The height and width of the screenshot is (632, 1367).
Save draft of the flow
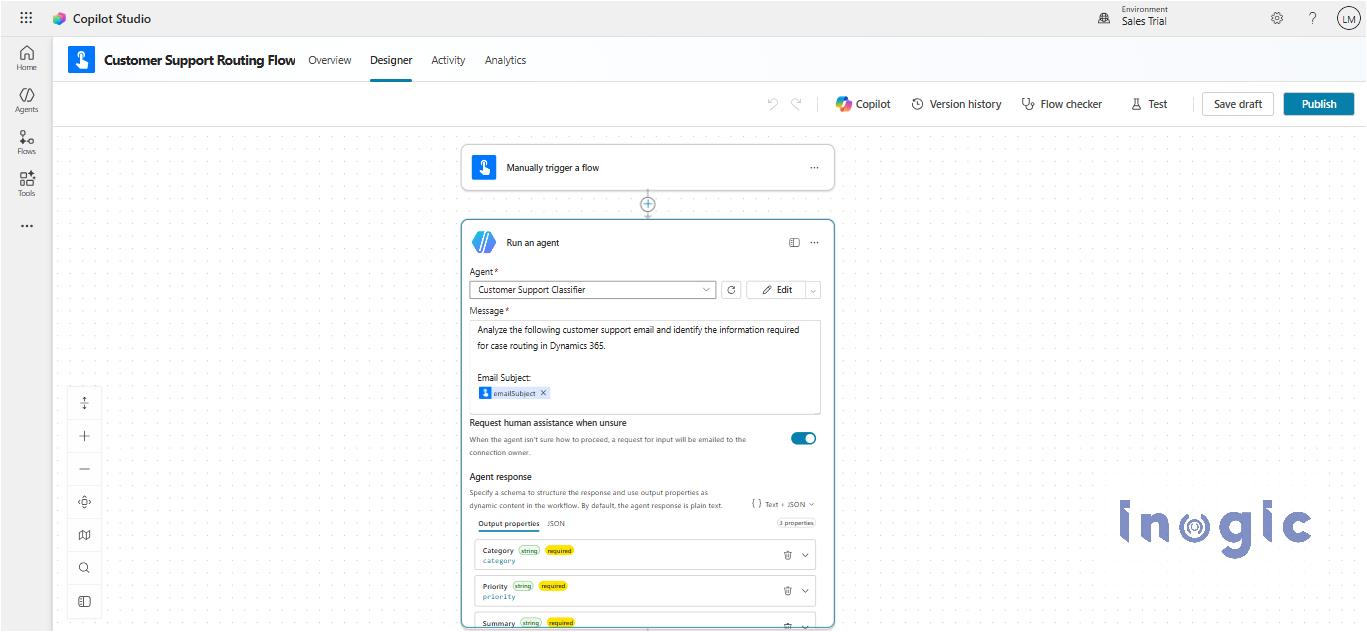(1238, 104)
